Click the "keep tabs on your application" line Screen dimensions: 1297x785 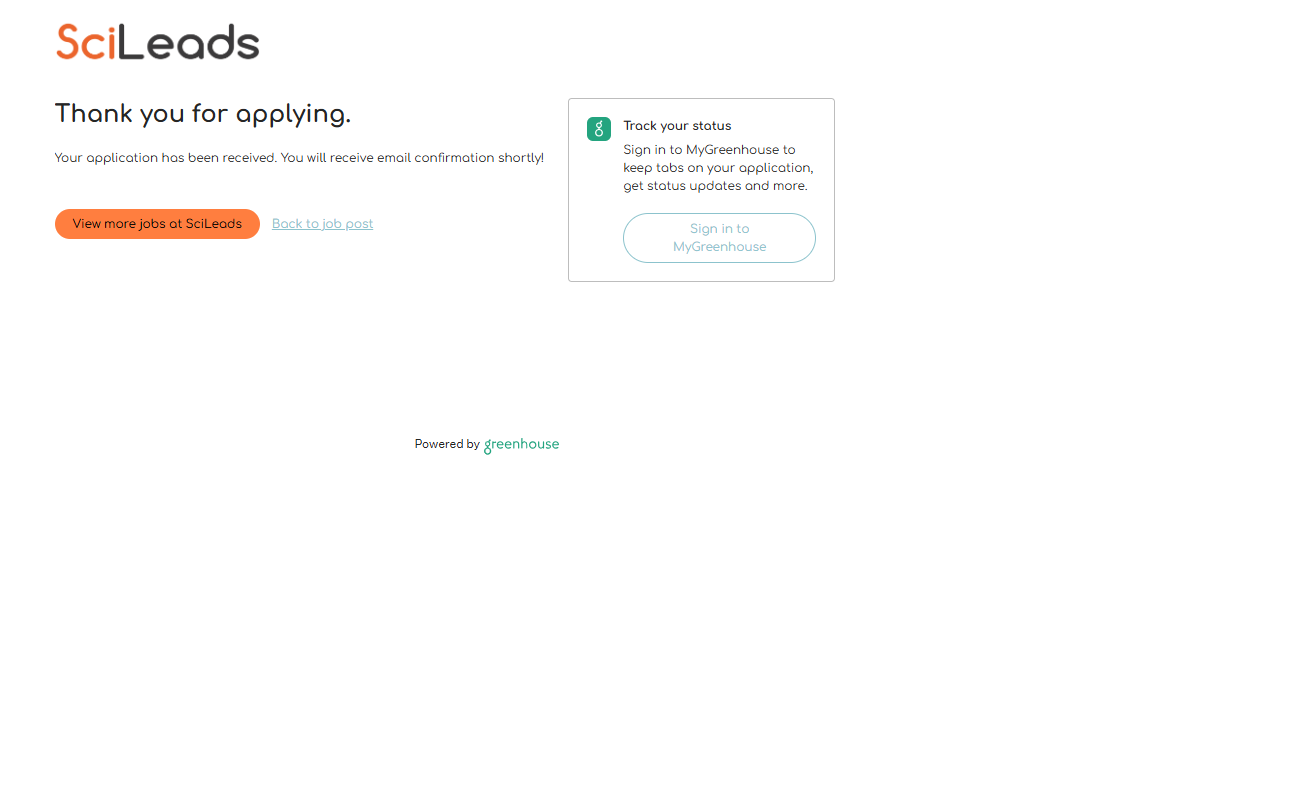pyautogui.click(x=718, y=168)
